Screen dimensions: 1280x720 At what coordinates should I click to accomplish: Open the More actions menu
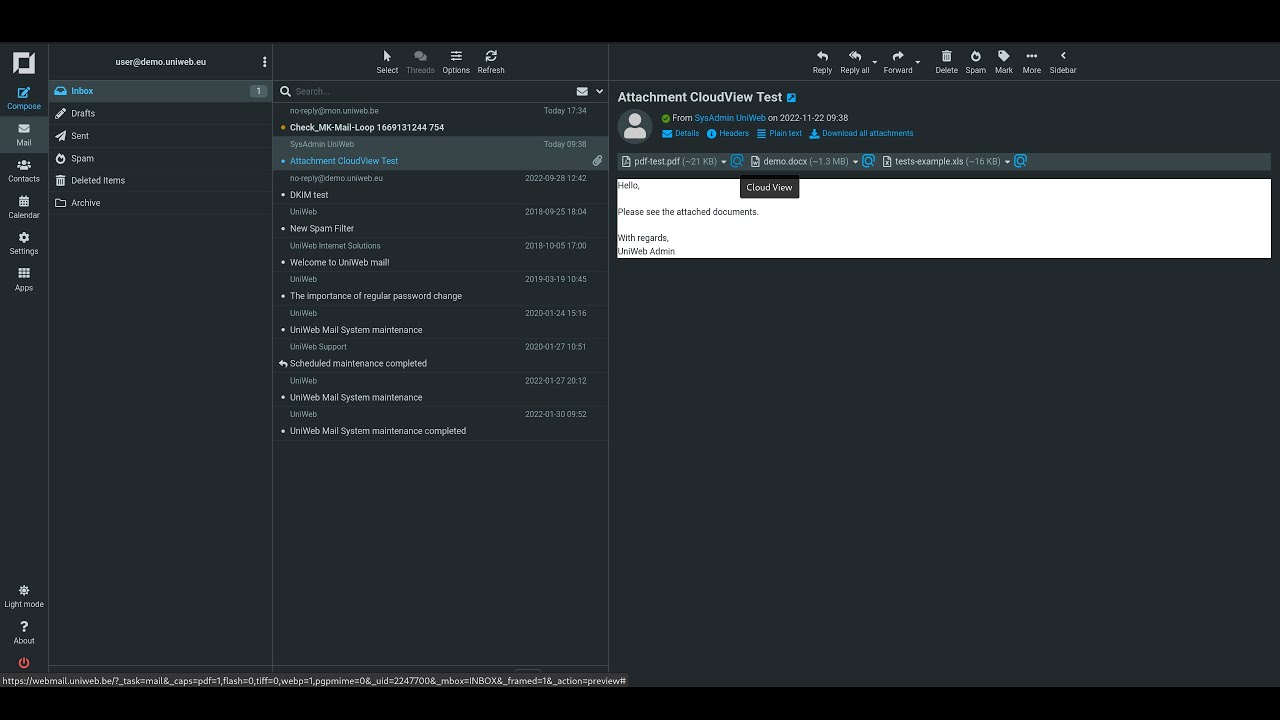1032,62
